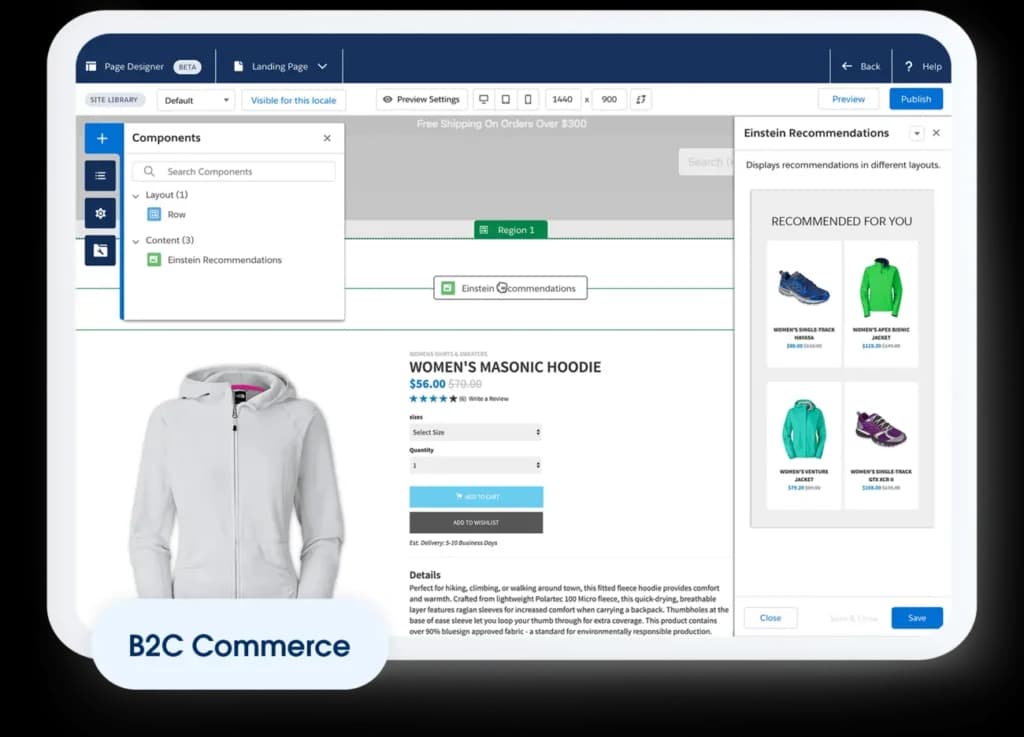The height and width of the screenshot is (737, 1024).
Task: Select tablet device preview icon
Action: (x=505, y=99)
